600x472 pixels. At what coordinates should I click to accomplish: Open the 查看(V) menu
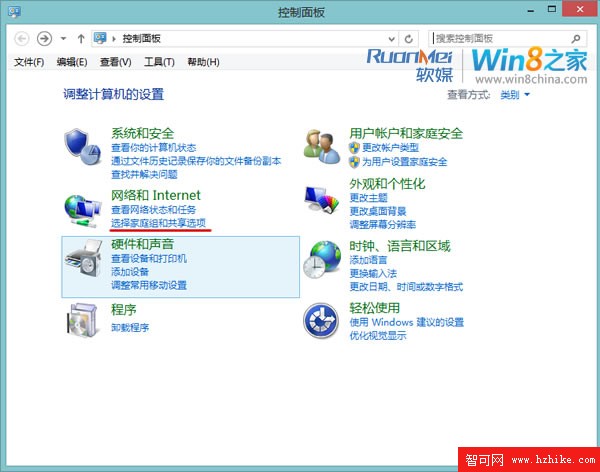click(x=116, y=62)
